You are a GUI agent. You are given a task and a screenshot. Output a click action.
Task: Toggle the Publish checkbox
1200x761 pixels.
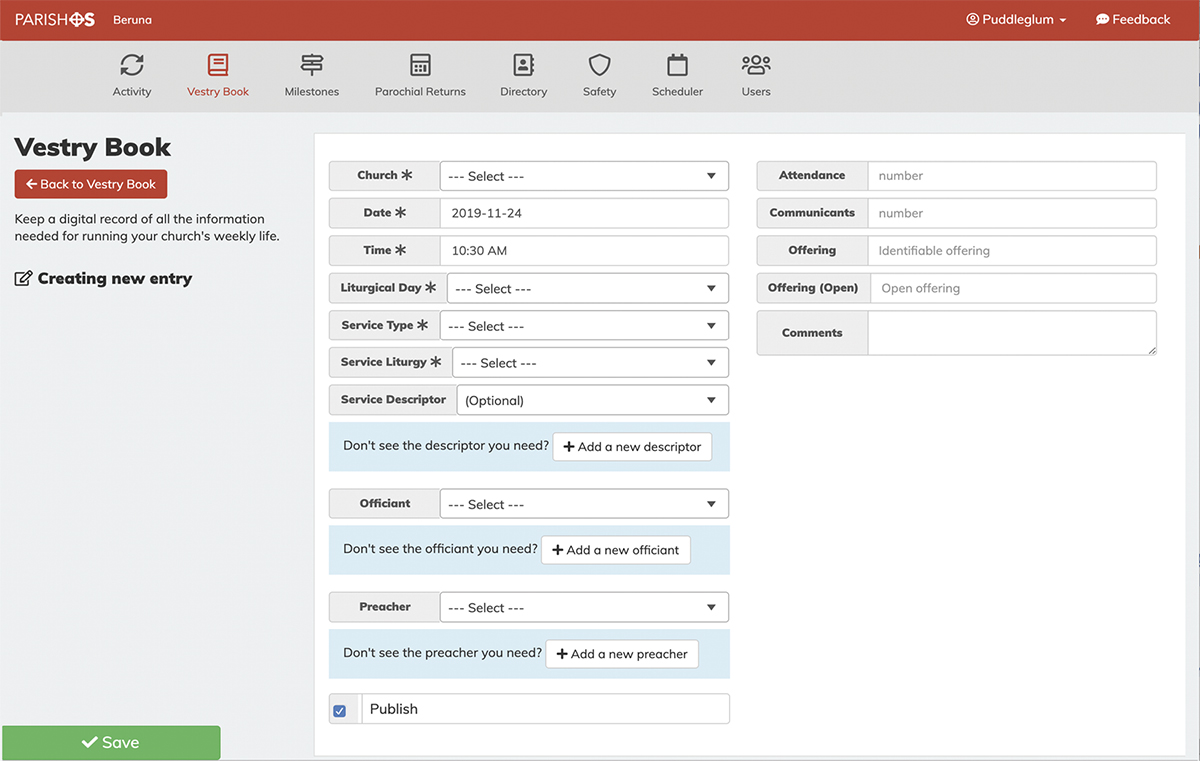(x=340, y=711)
